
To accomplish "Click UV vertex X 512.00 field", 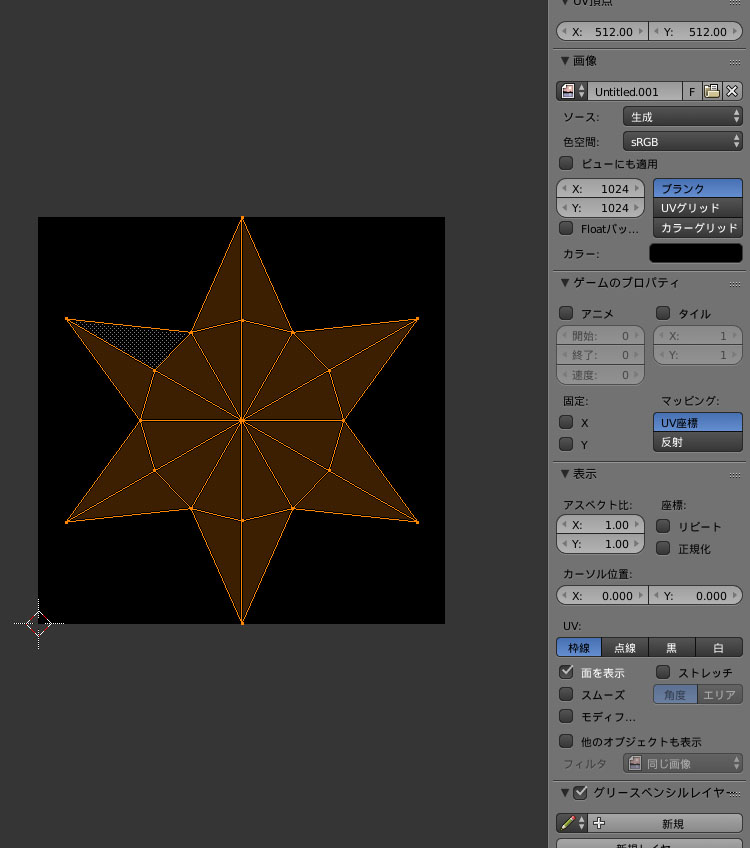I will click(x=602, y=31).
